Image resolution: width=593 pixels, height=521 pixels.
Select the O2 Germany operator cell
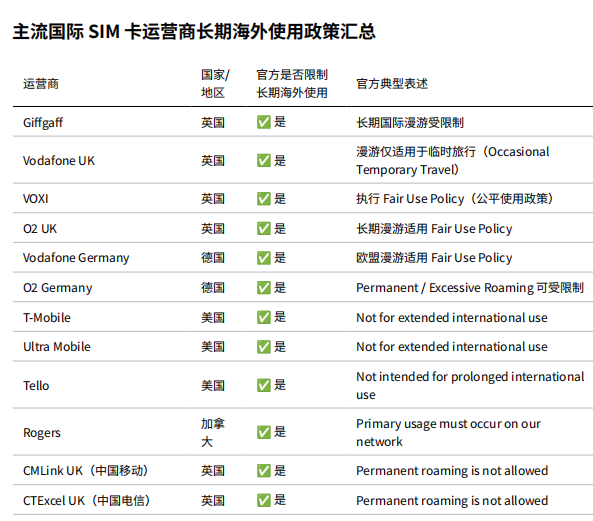coord(57,288)
